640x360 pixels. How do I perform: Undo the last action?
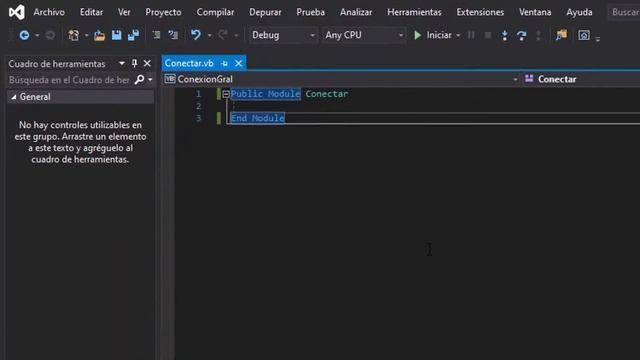pos(196,35)
